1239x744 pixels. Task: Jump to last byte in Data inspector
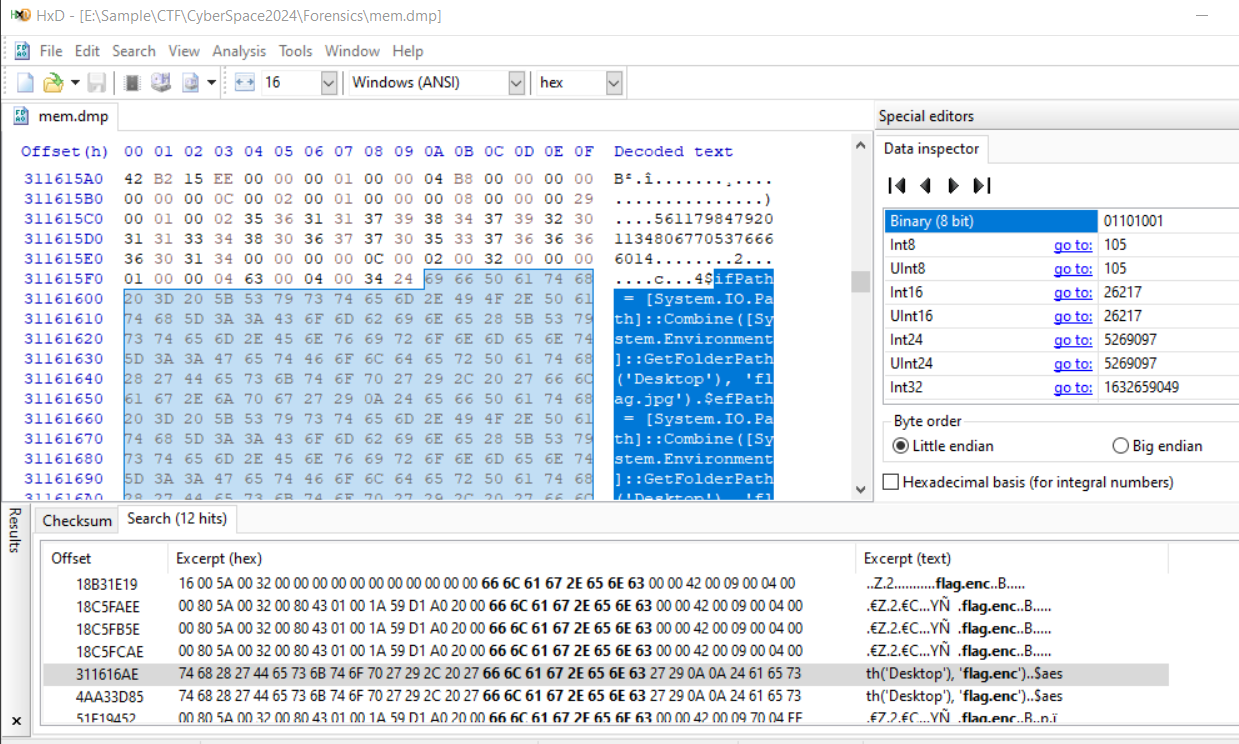(982, 185)
